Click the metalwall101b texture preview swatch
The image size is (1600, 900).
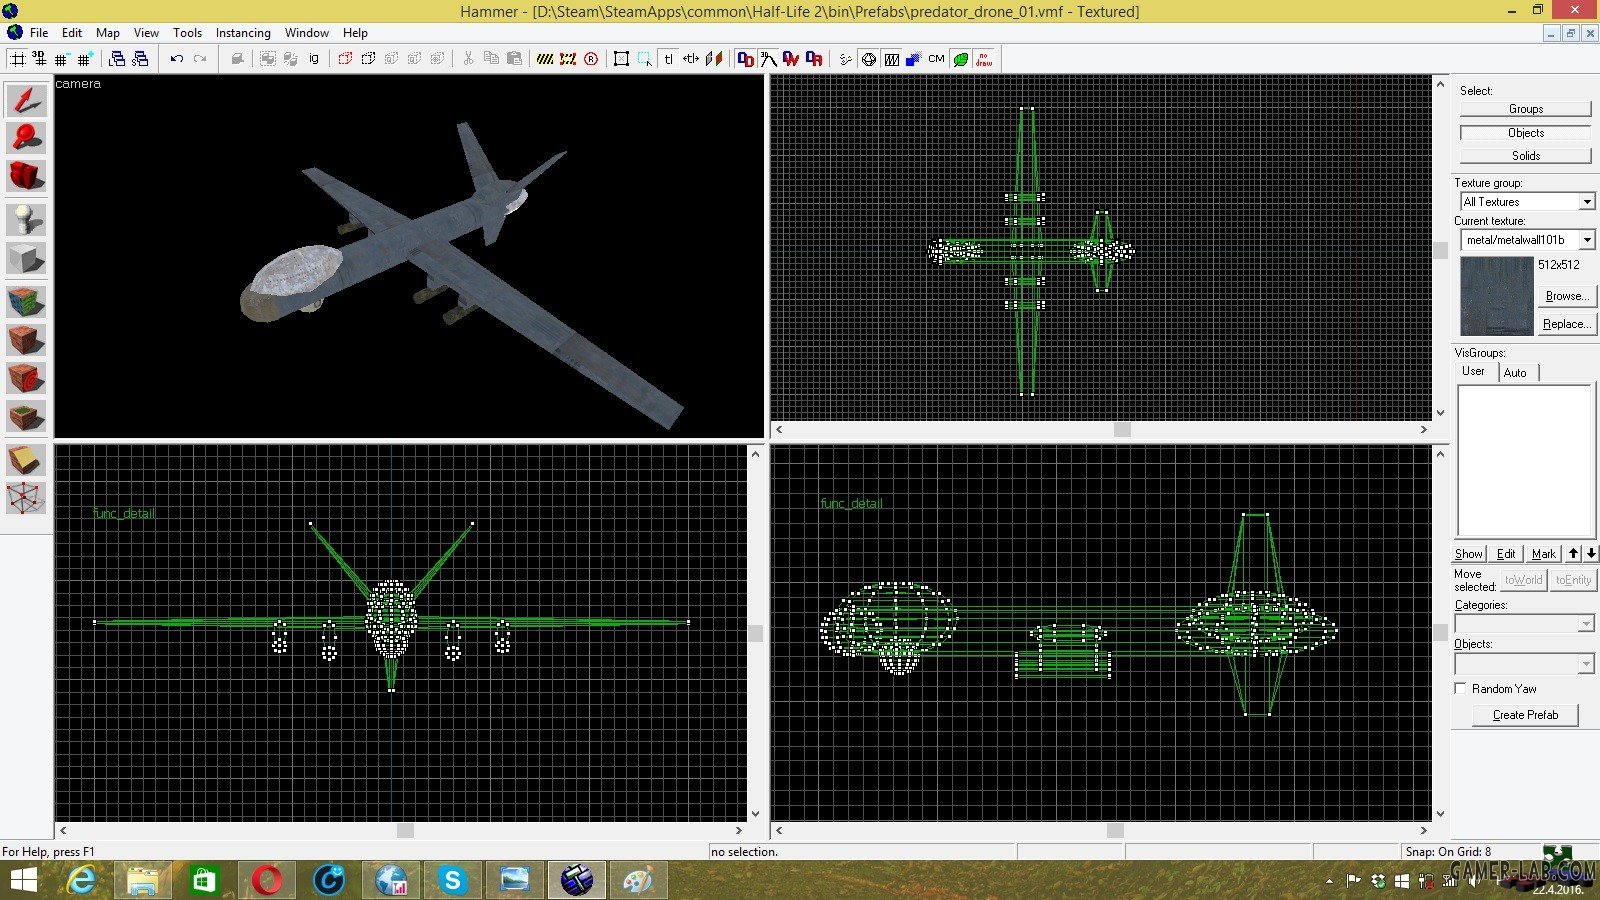(1497, 295)
